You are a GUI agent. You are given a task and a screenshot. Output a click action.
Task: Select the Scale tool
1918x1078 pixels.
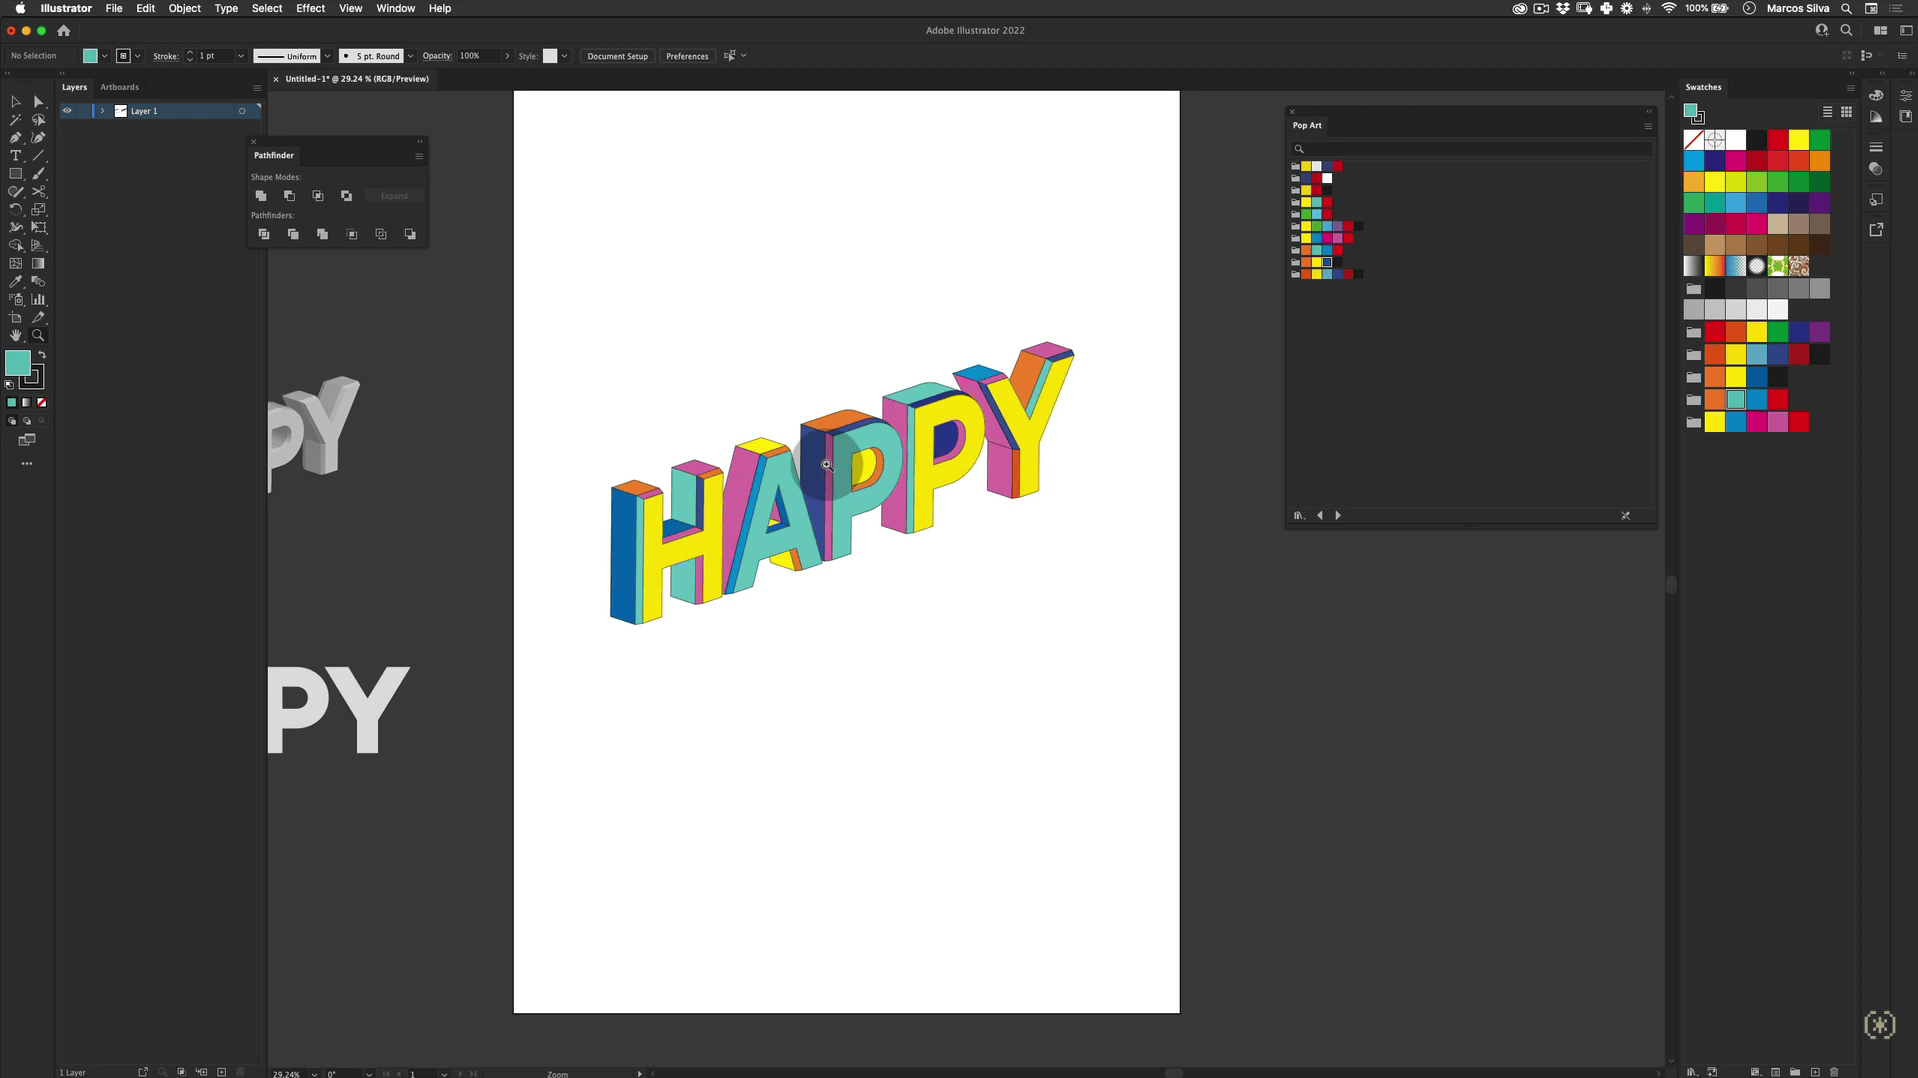tap(38, 210)
